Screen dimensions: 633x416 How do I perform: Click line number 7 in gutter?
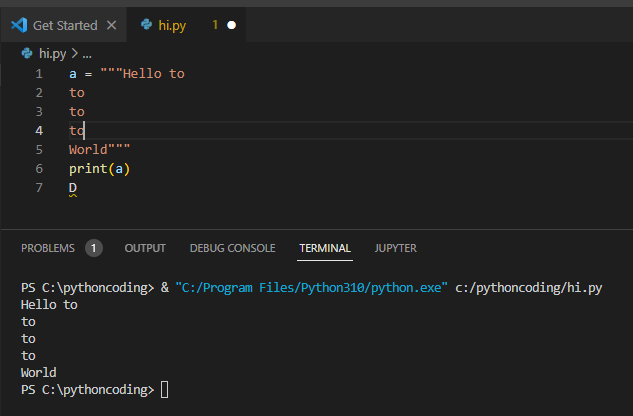tap(39, 187)
